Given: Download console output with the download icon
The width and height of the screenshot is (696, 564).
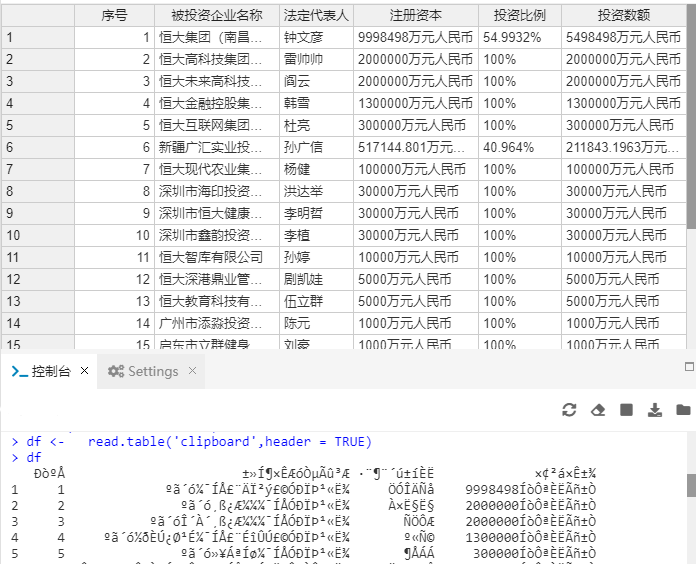Looking at the screenshot, I should [655, 410].
